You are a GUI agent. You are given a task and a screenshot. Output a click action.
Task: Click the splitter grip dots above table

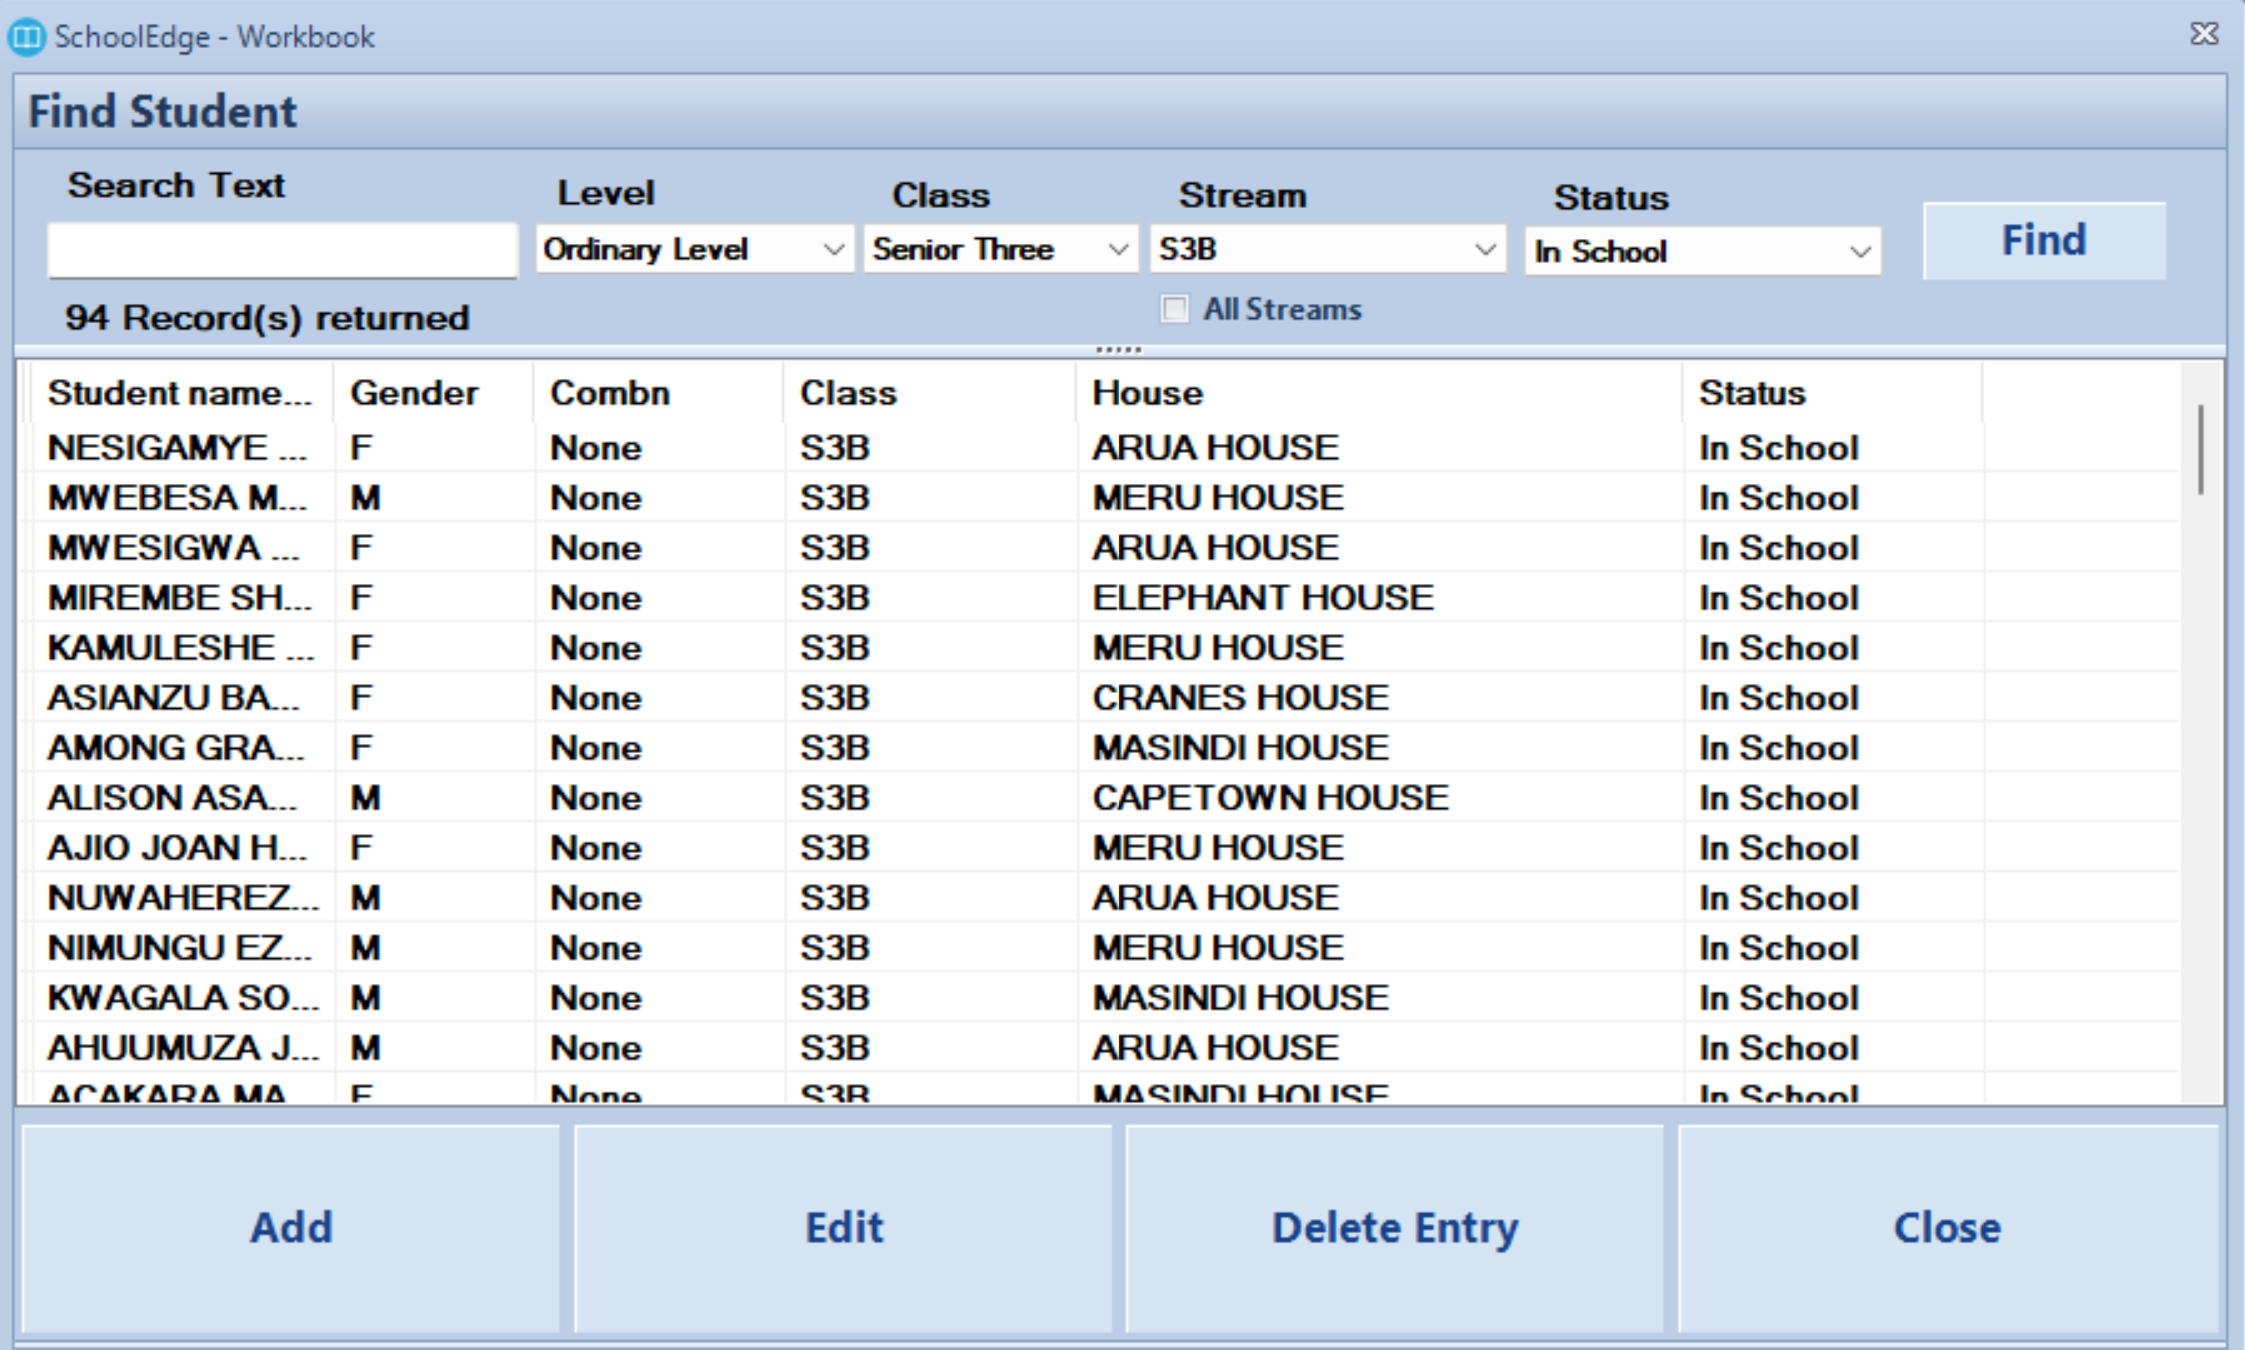[1118, 350]
